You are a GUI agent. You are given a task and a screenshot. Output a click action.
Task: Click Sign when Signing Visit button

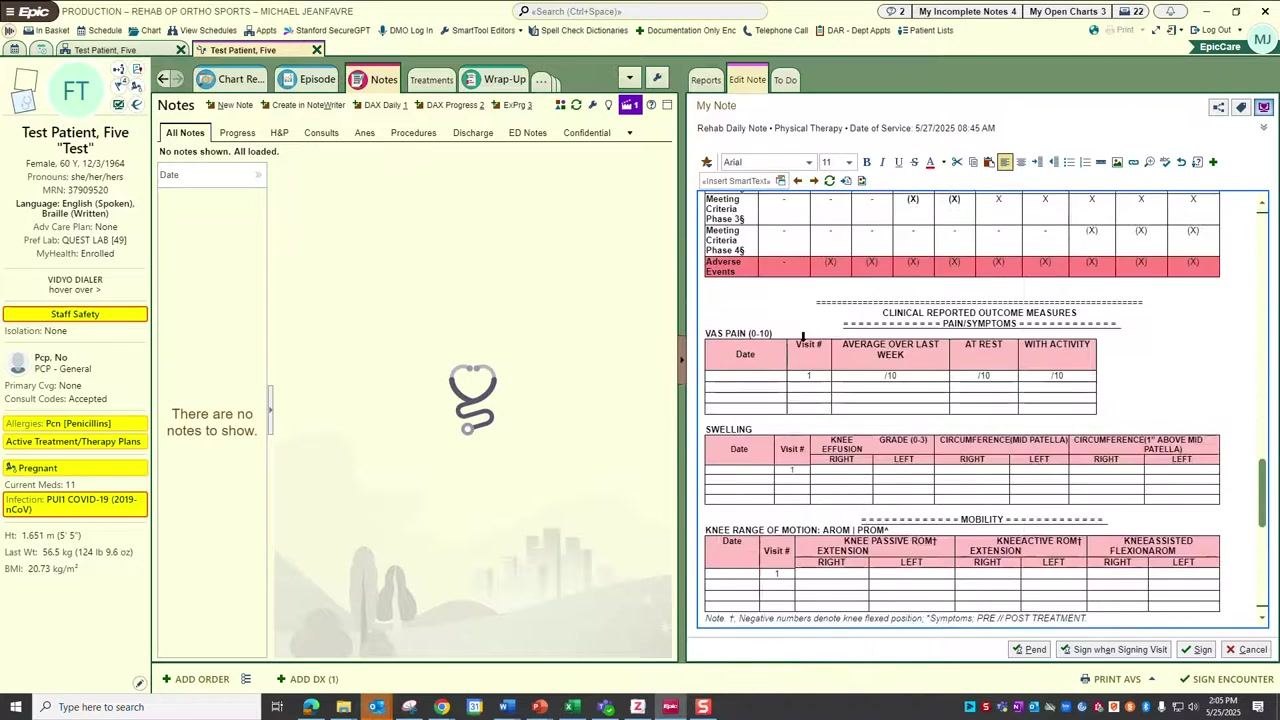pyautogui.click(x=1113, y=650)
